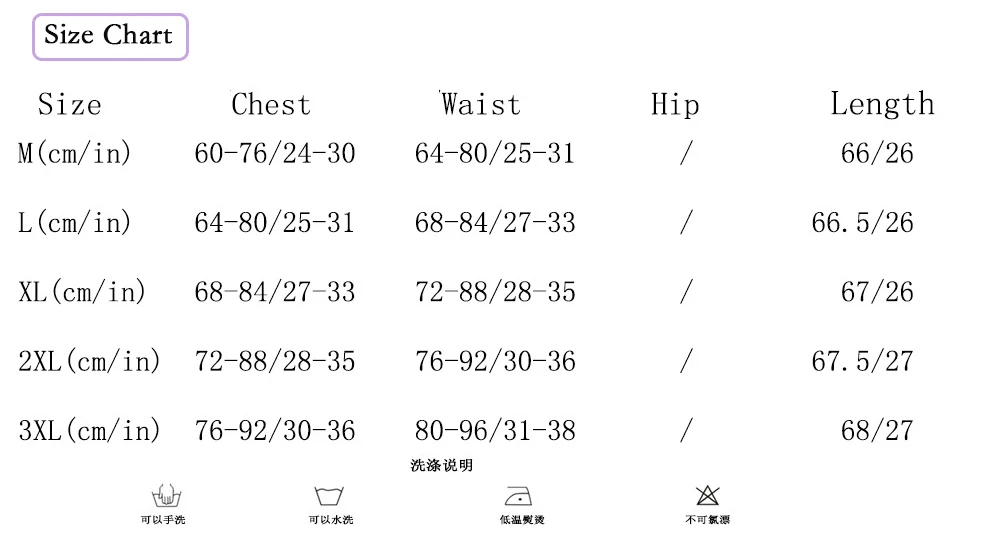Select the M(cm/in) size row label
The height and width of the screenshot is (547, 1000).
pos(76,154)
